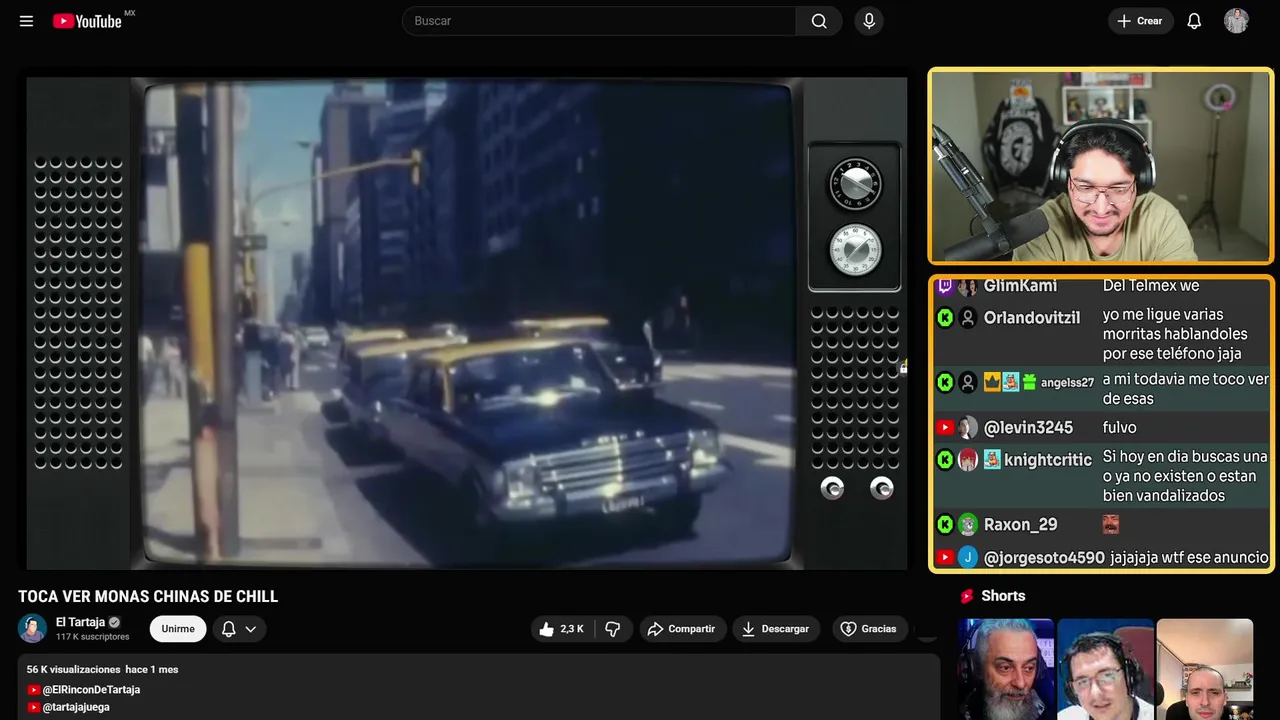Dislike the video with thumbs down

(x=613, y=629)
